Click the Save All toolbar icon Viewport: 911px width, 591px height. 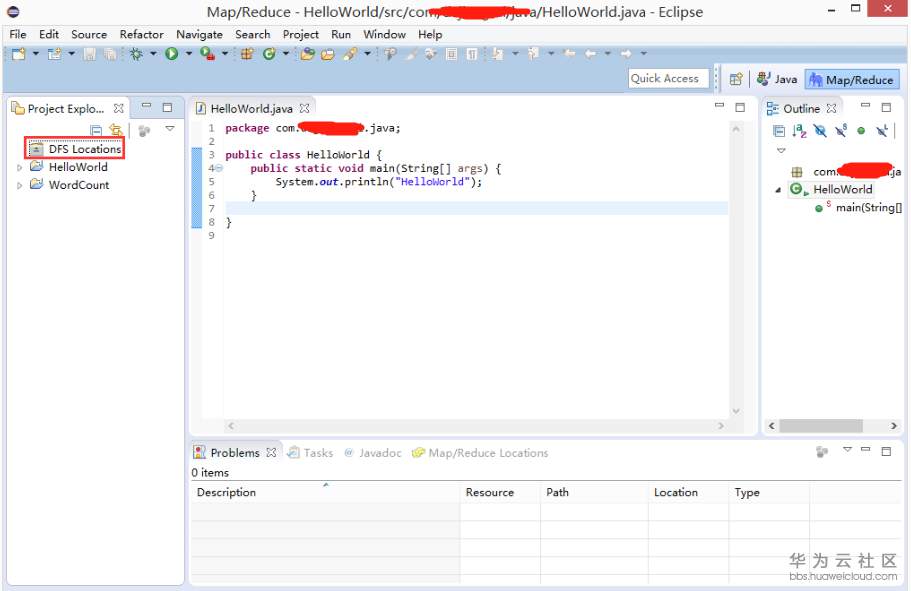[109, 54]
